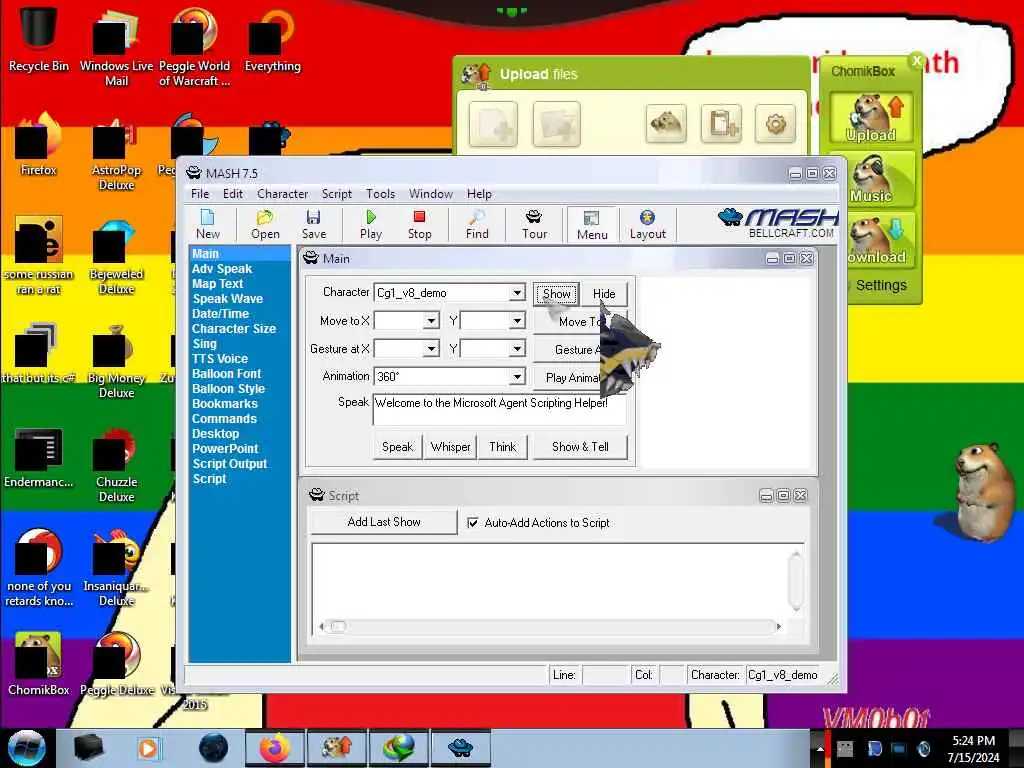Open a script with the Open toolbar icon
The width and height of the screenshot is (1024, 768).
265,225
